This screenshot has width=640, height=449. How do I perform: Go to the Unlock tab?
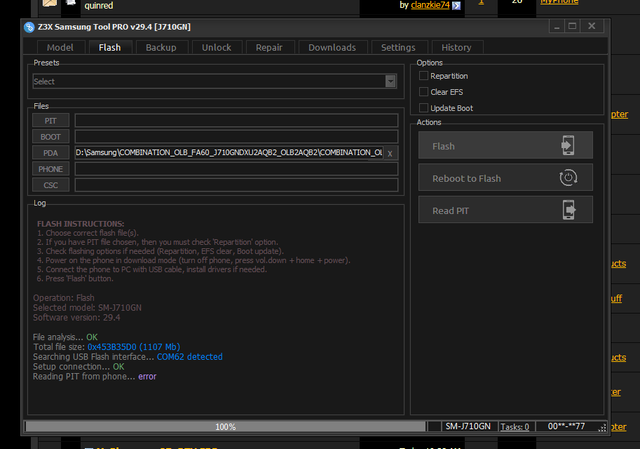[217, 47]
